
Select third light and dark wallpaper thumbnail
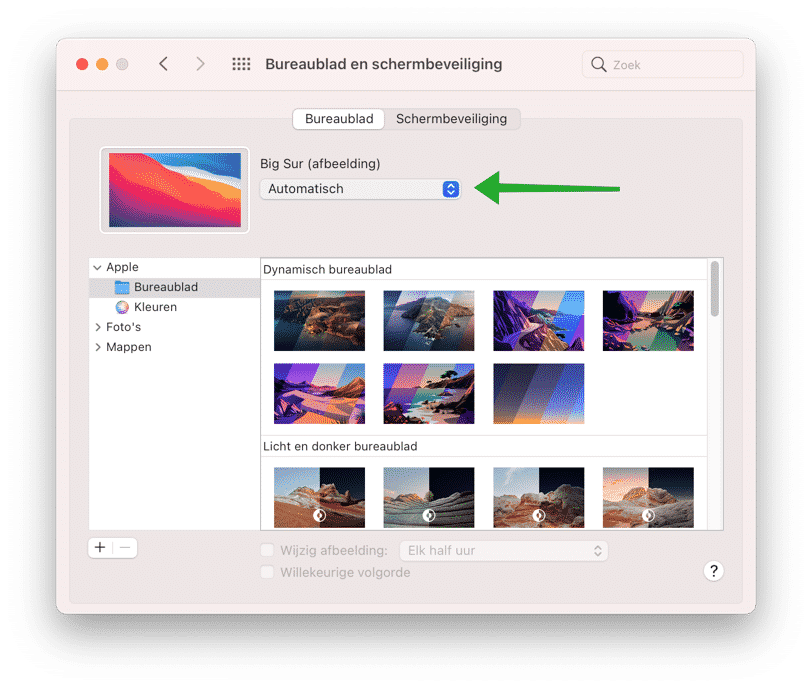click(539, 498)
